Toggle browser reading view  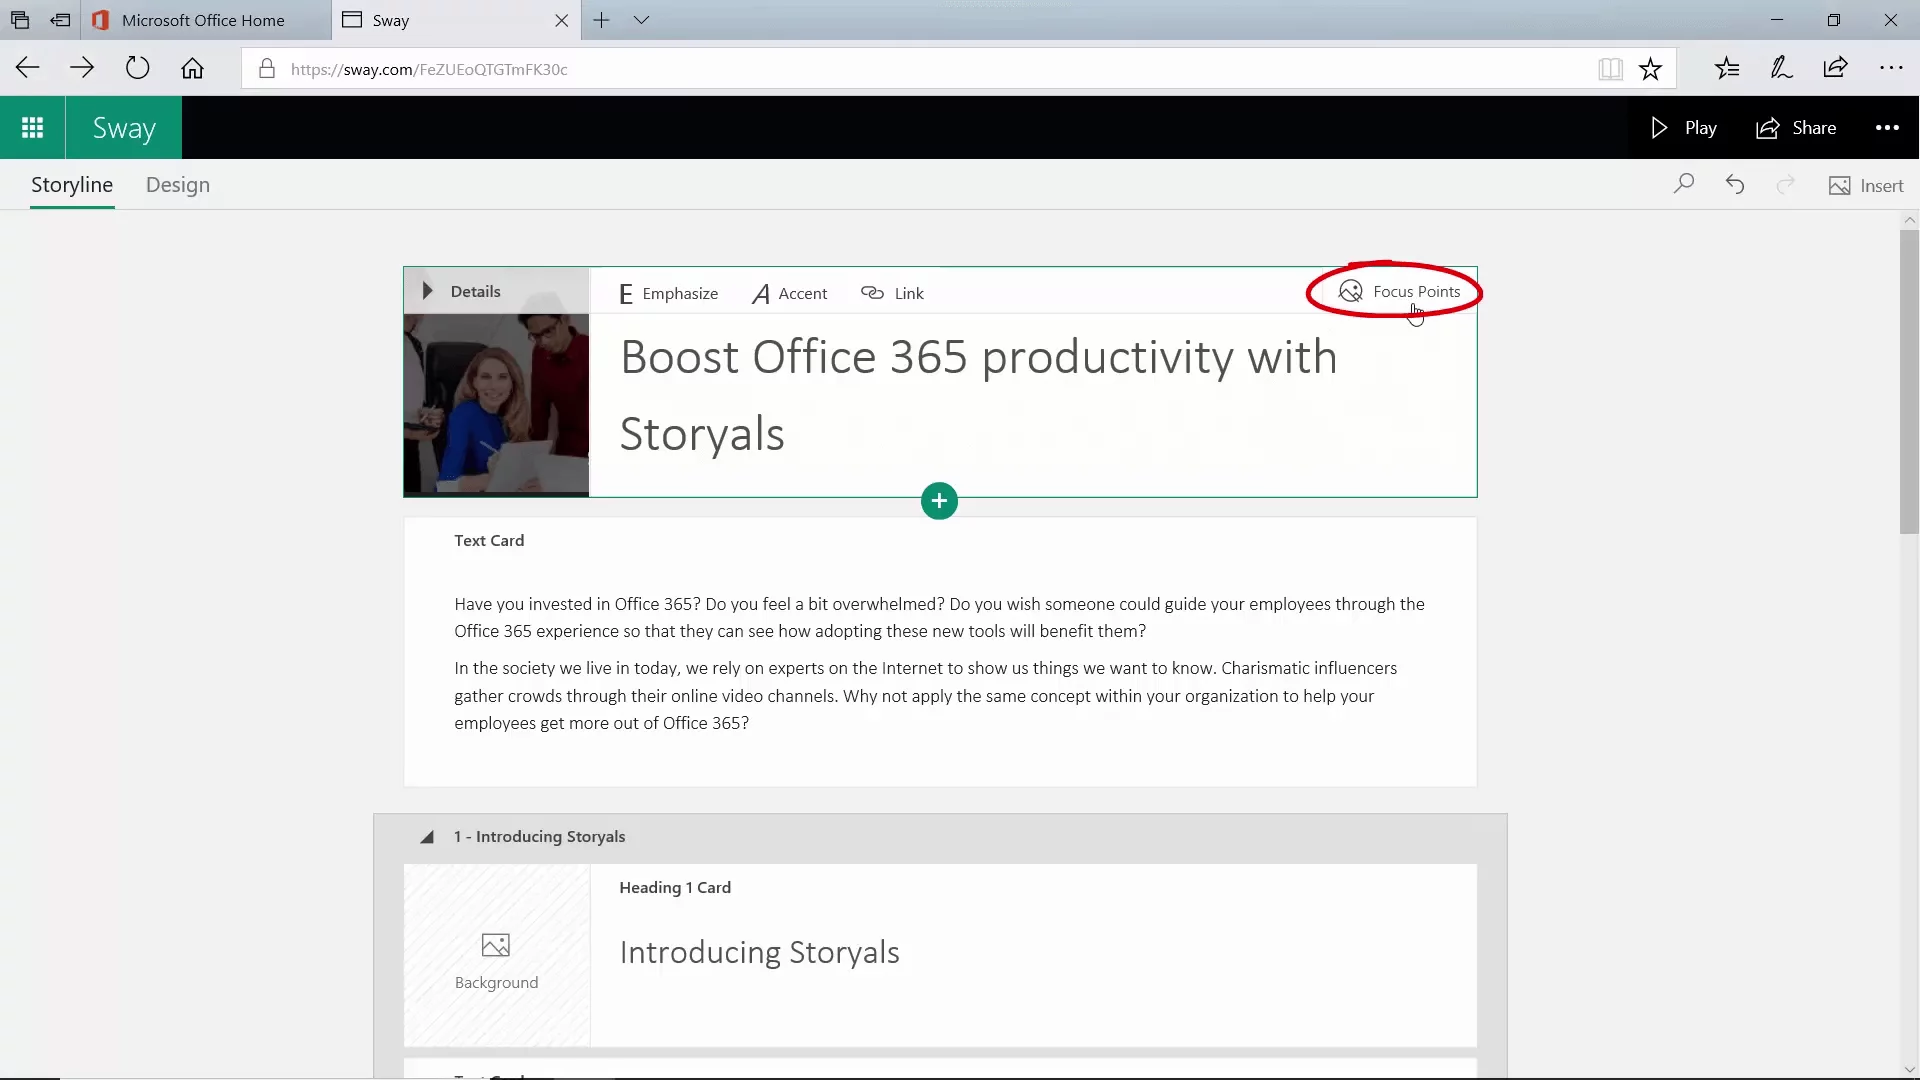[1610, 68]
